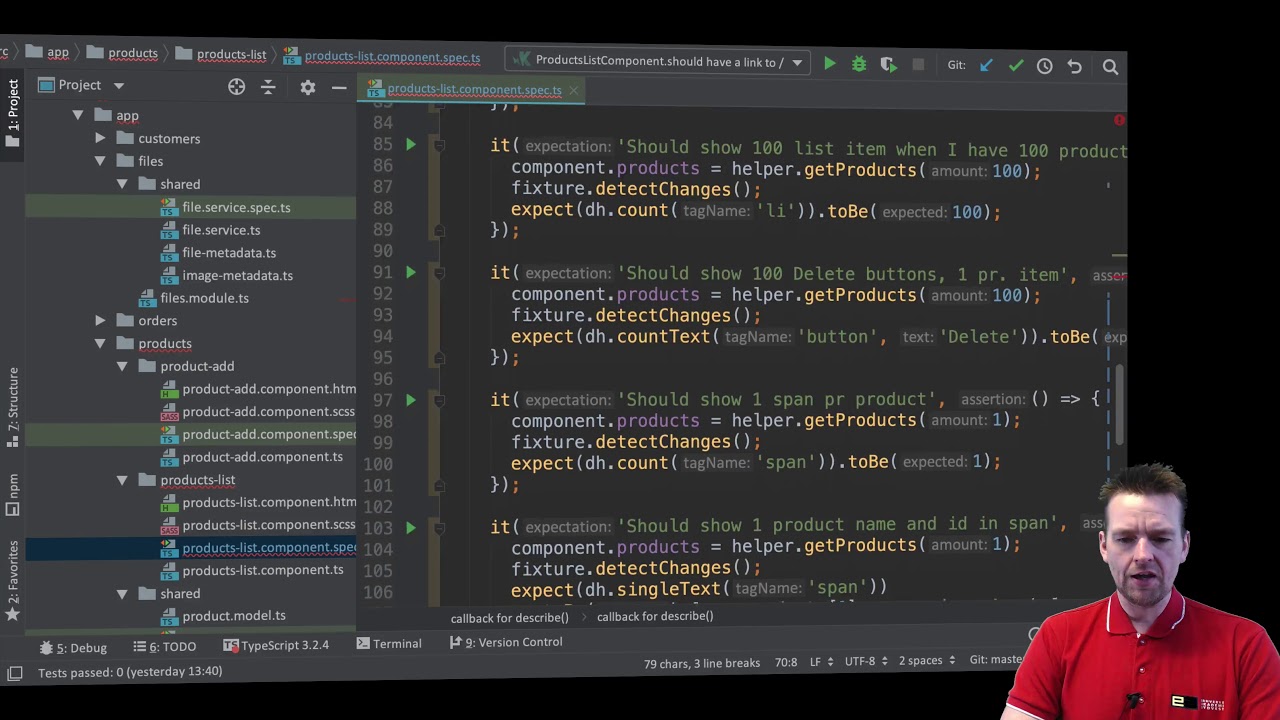1280x720 pixels.
Task: Start debugging with the green bug icon
Action: point(858,64)
